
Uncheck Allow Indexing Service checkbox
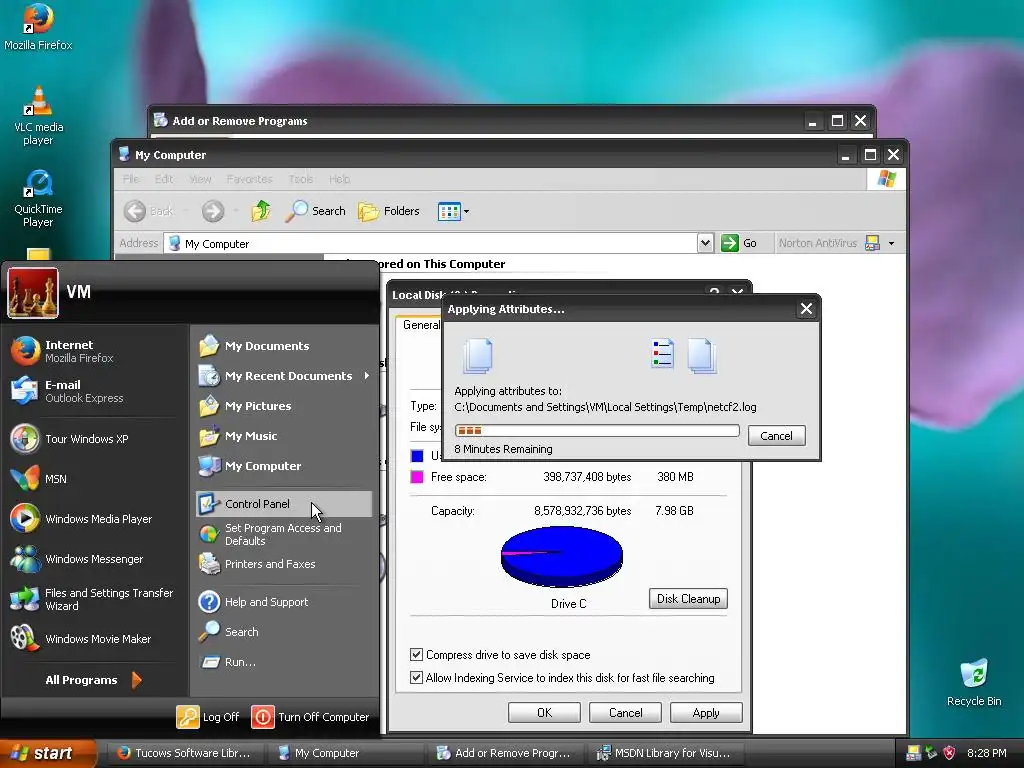tap(416, 677)
